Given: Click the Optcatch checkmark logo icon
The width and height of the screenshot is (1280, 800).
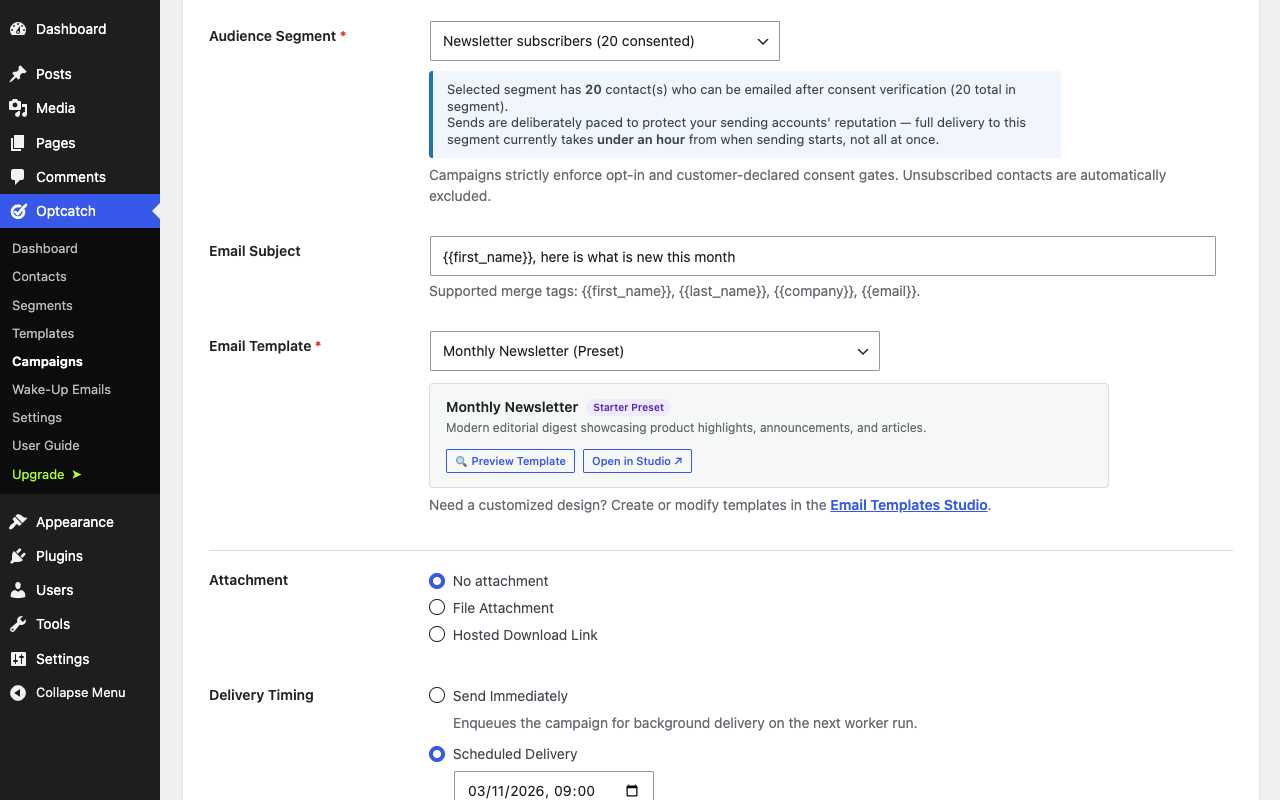Looking at the screenshot, I should (x=18, y=211).
